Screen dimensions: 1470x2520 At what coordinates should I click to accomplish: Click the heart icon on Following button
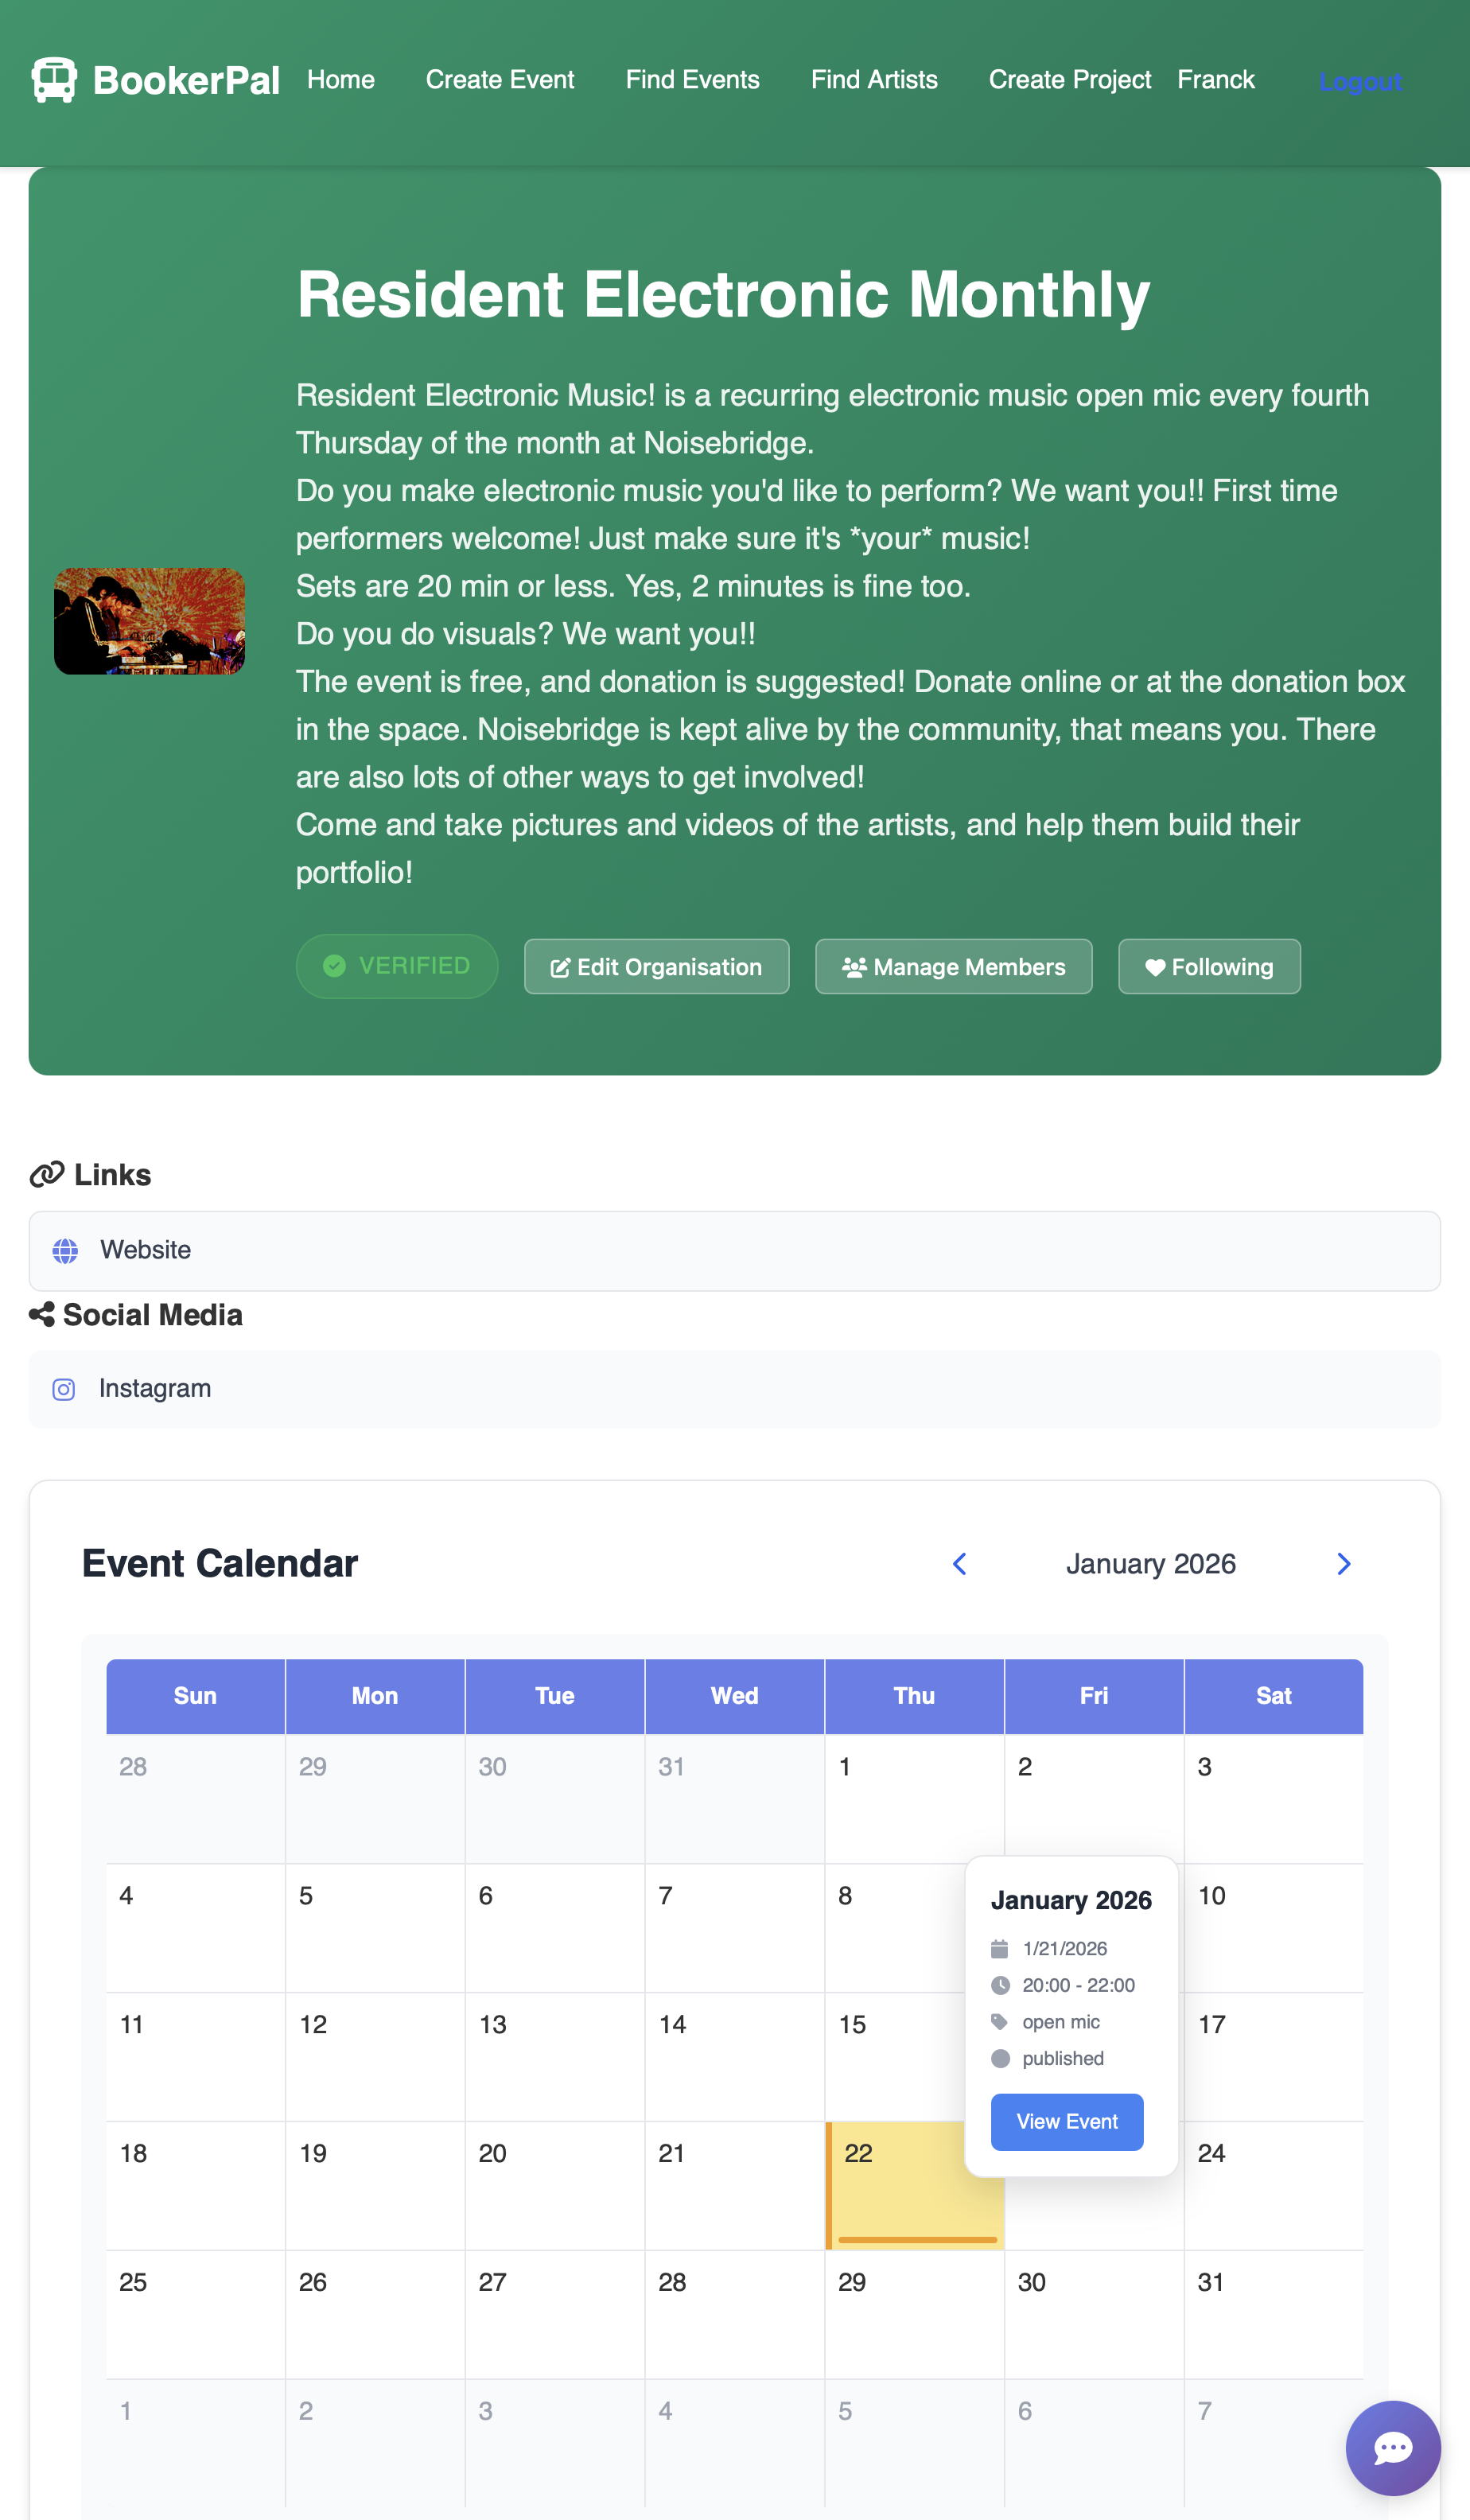(x=1154, y=966)
